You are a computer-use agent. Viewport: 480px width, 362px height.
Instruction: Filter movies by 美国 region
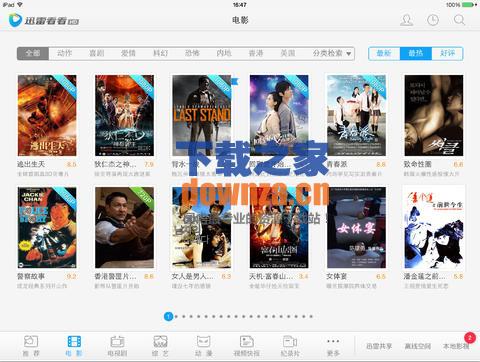[x=288, y=53]
